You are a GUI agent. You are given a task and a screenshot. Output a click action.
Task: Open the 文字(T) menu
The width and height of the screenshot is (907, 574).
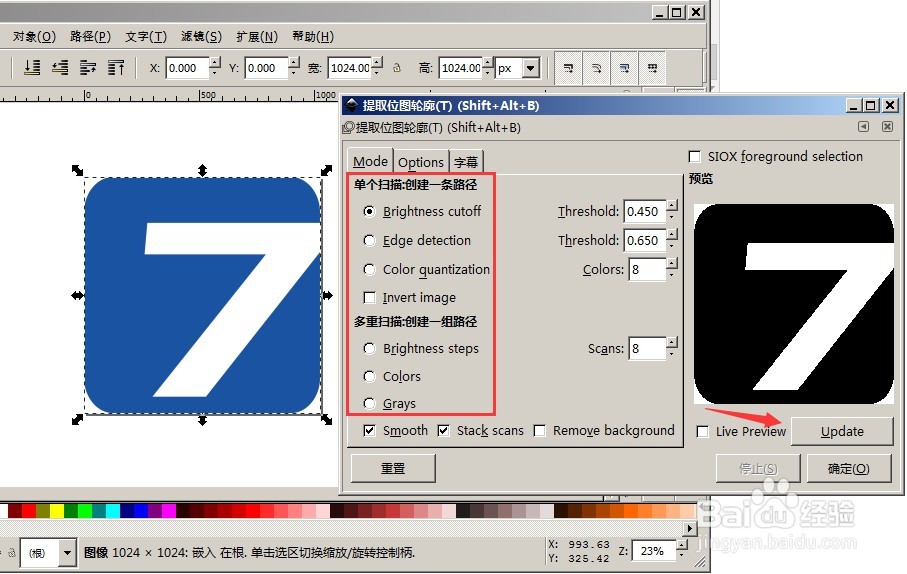(146, 36)
